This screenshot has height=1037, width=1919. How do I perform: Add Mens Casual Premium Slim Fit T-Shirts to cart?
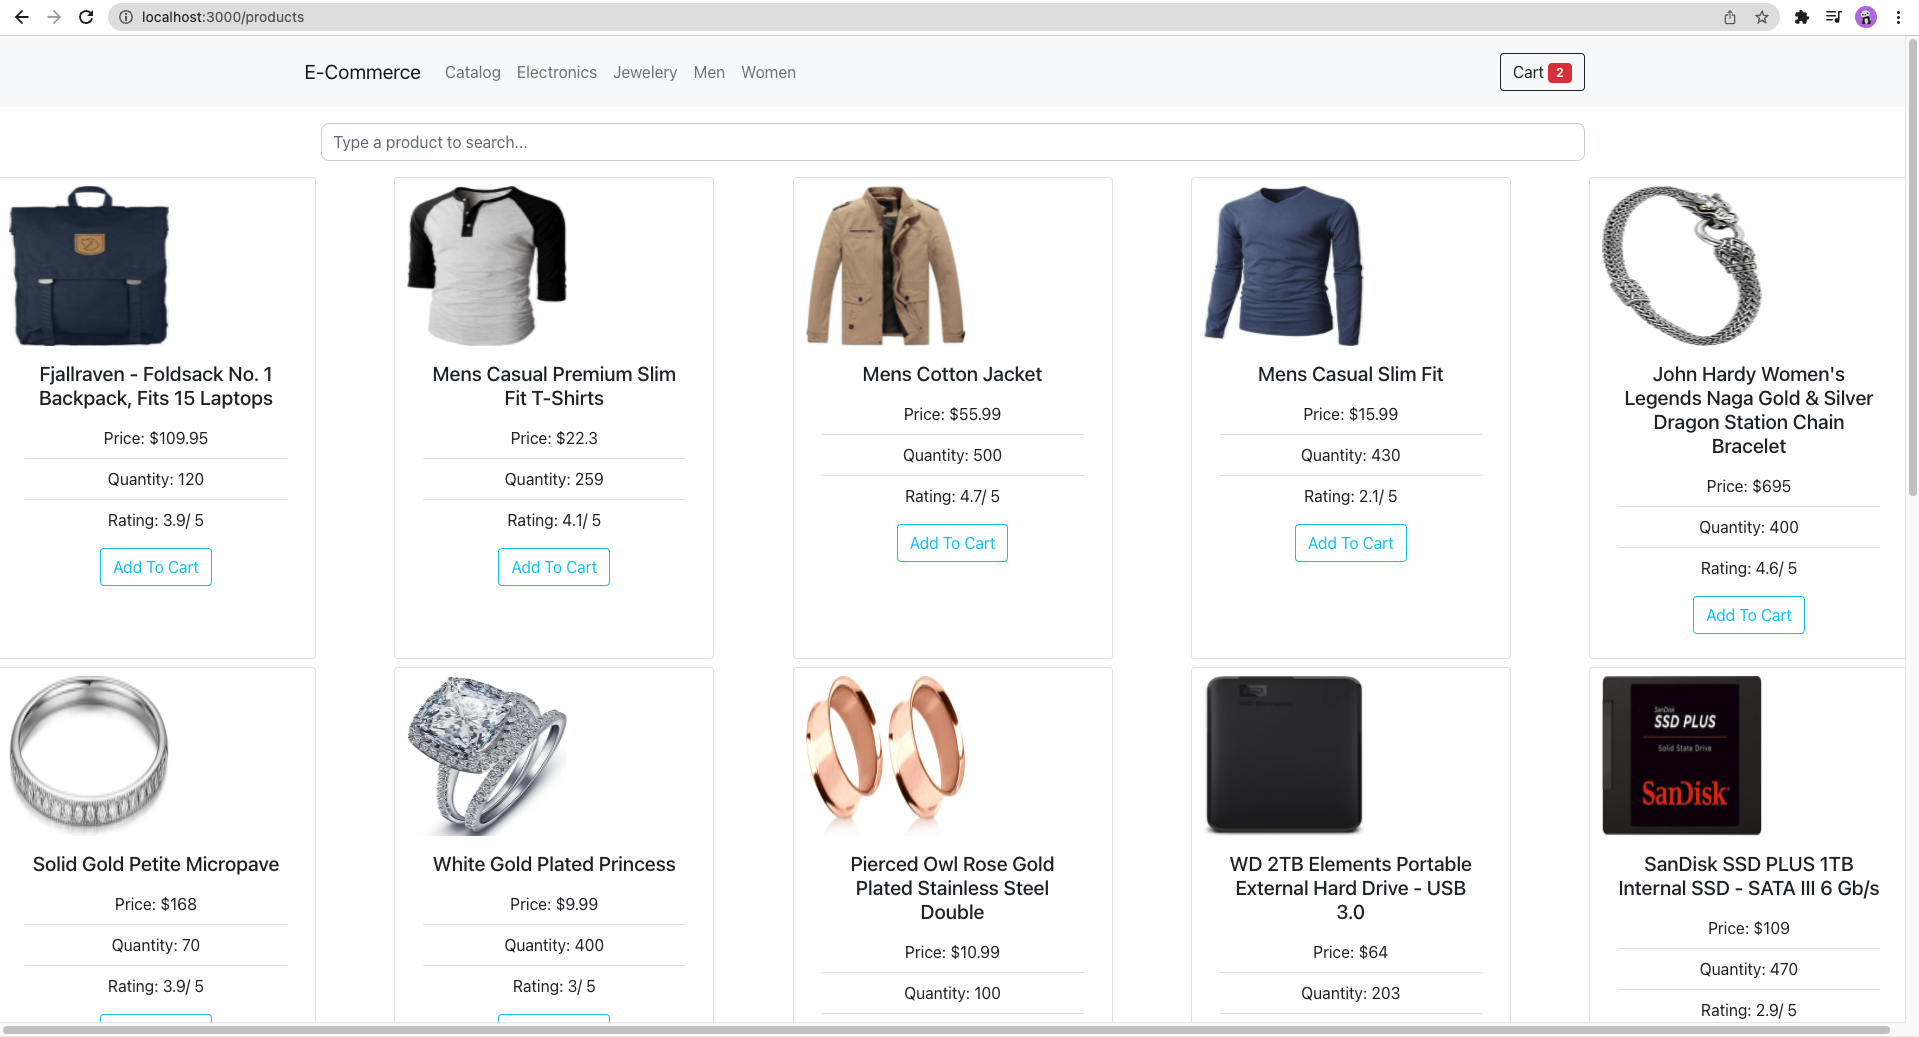[554, 567]
